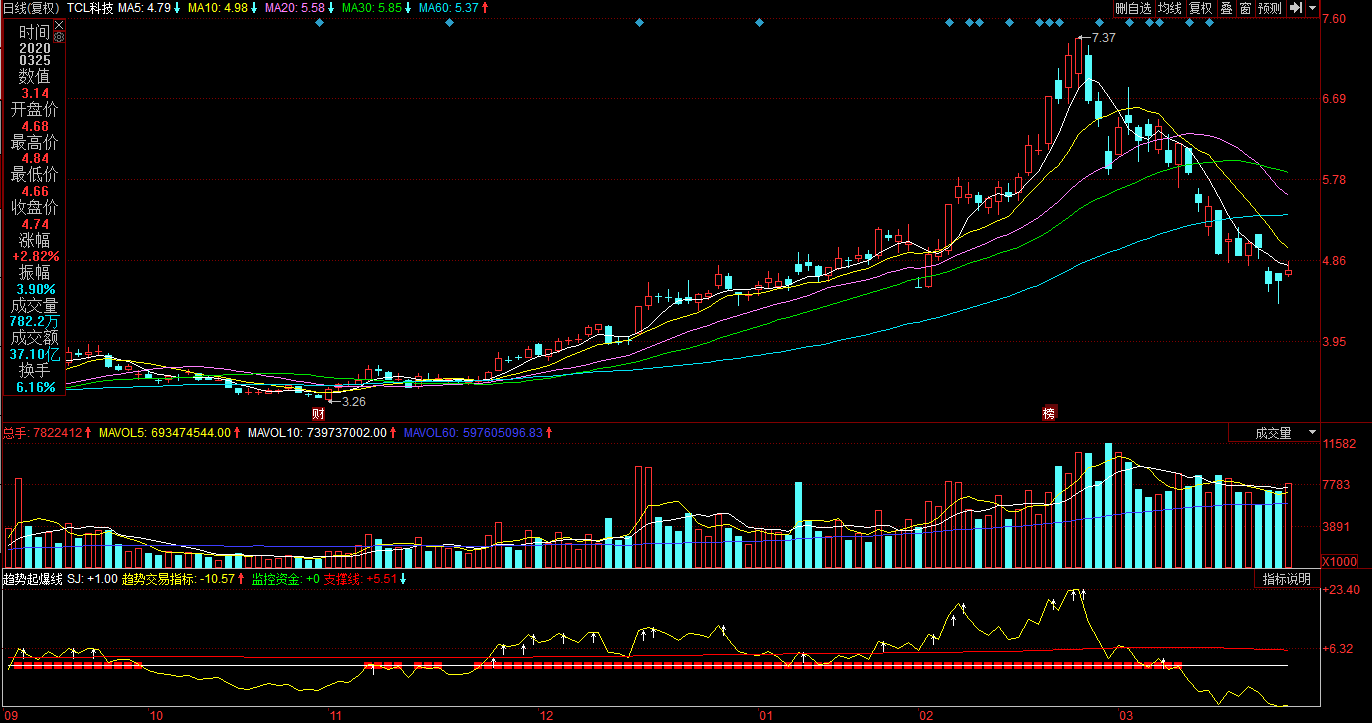The width and height of the screenshot is (1372, 723).
Task: Click the 09 month label on time axis
Action: pyautogui.click(x=9, y=716)
